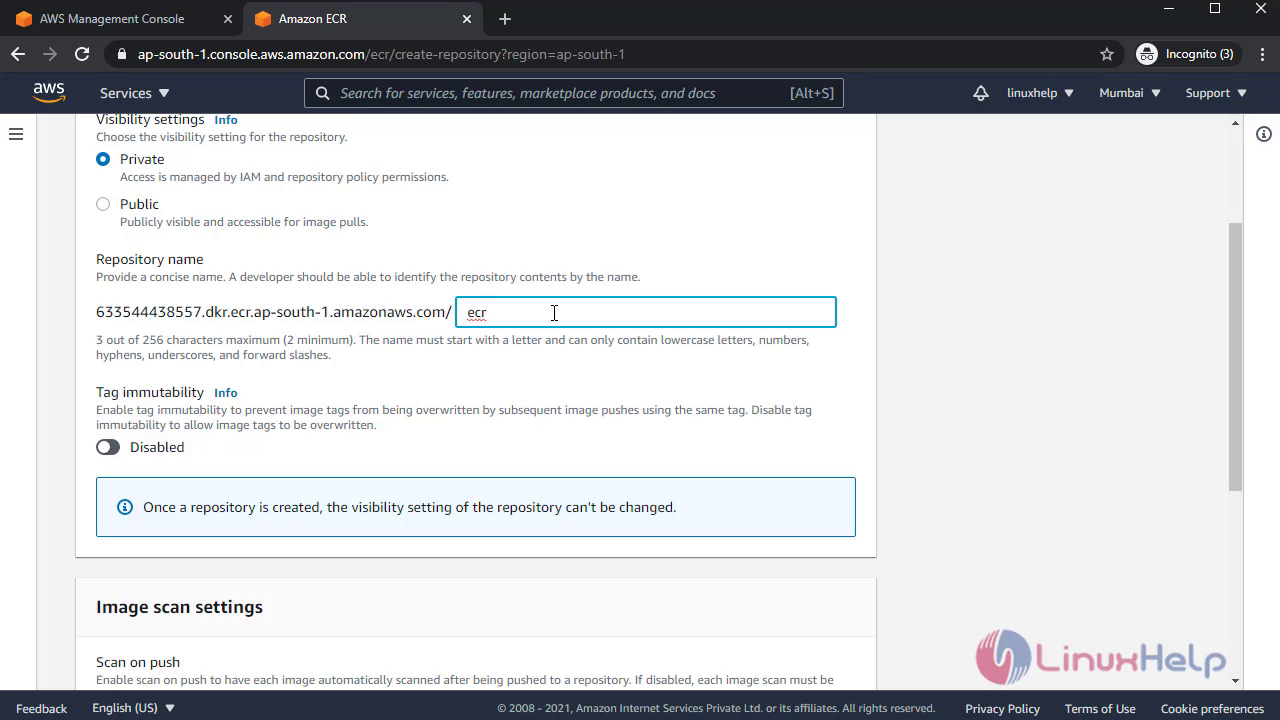Click scrollbar down arrow
The height and width of the screenshot is (720, 1280).
coord(1235,681)
